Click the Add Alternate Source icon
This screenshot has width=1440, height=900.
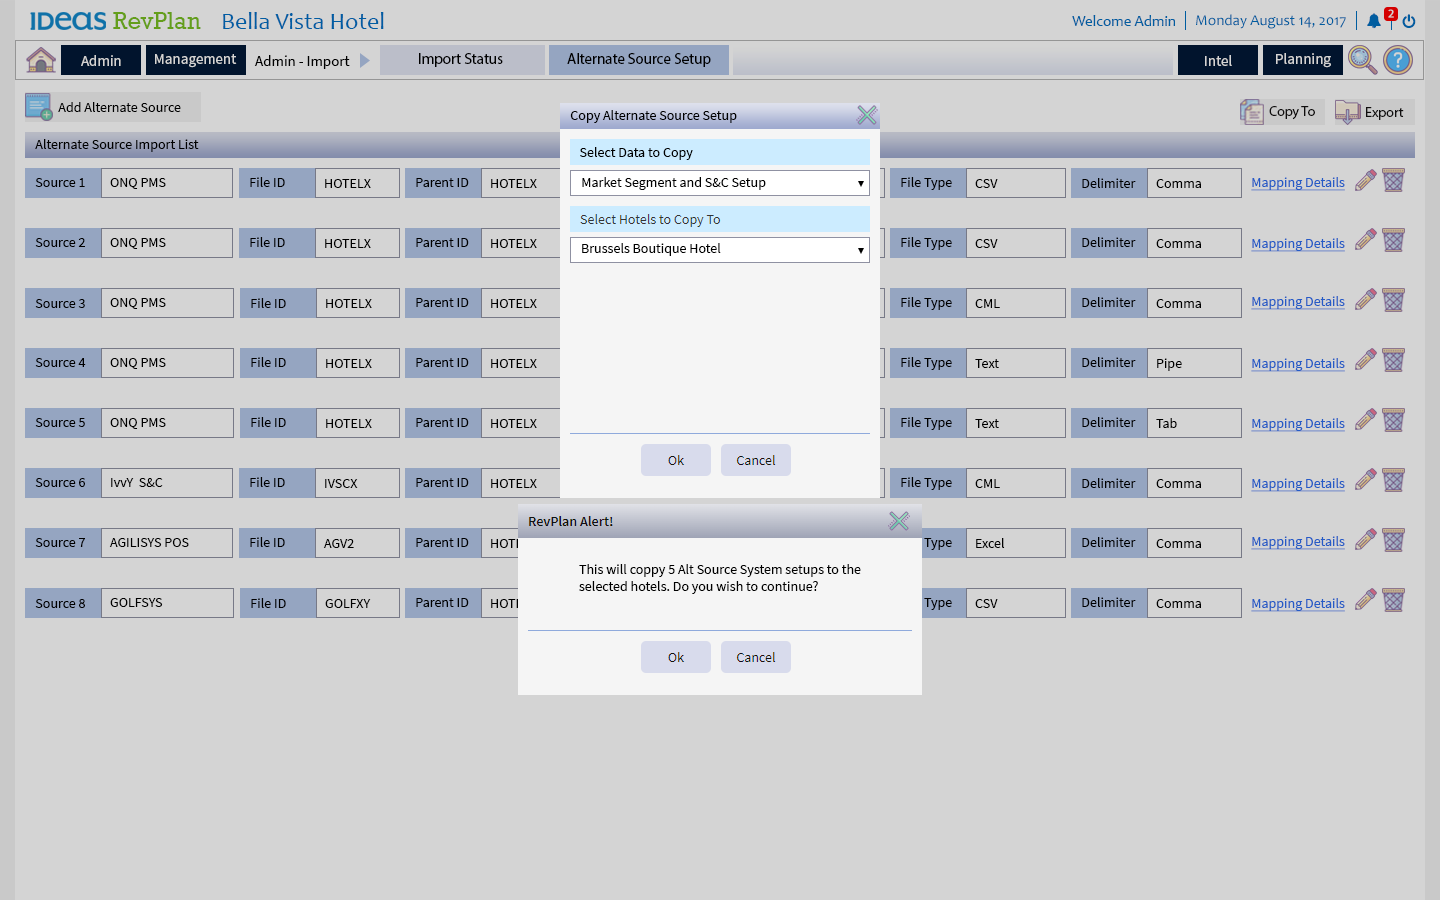coord(39,107)
